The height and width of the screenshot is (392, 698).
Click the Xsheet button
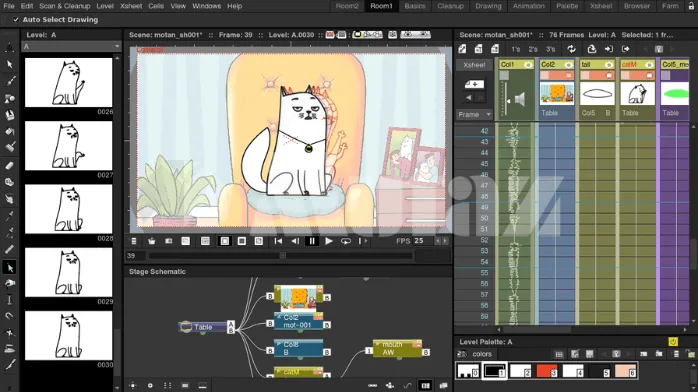click(x=474, y=65)
